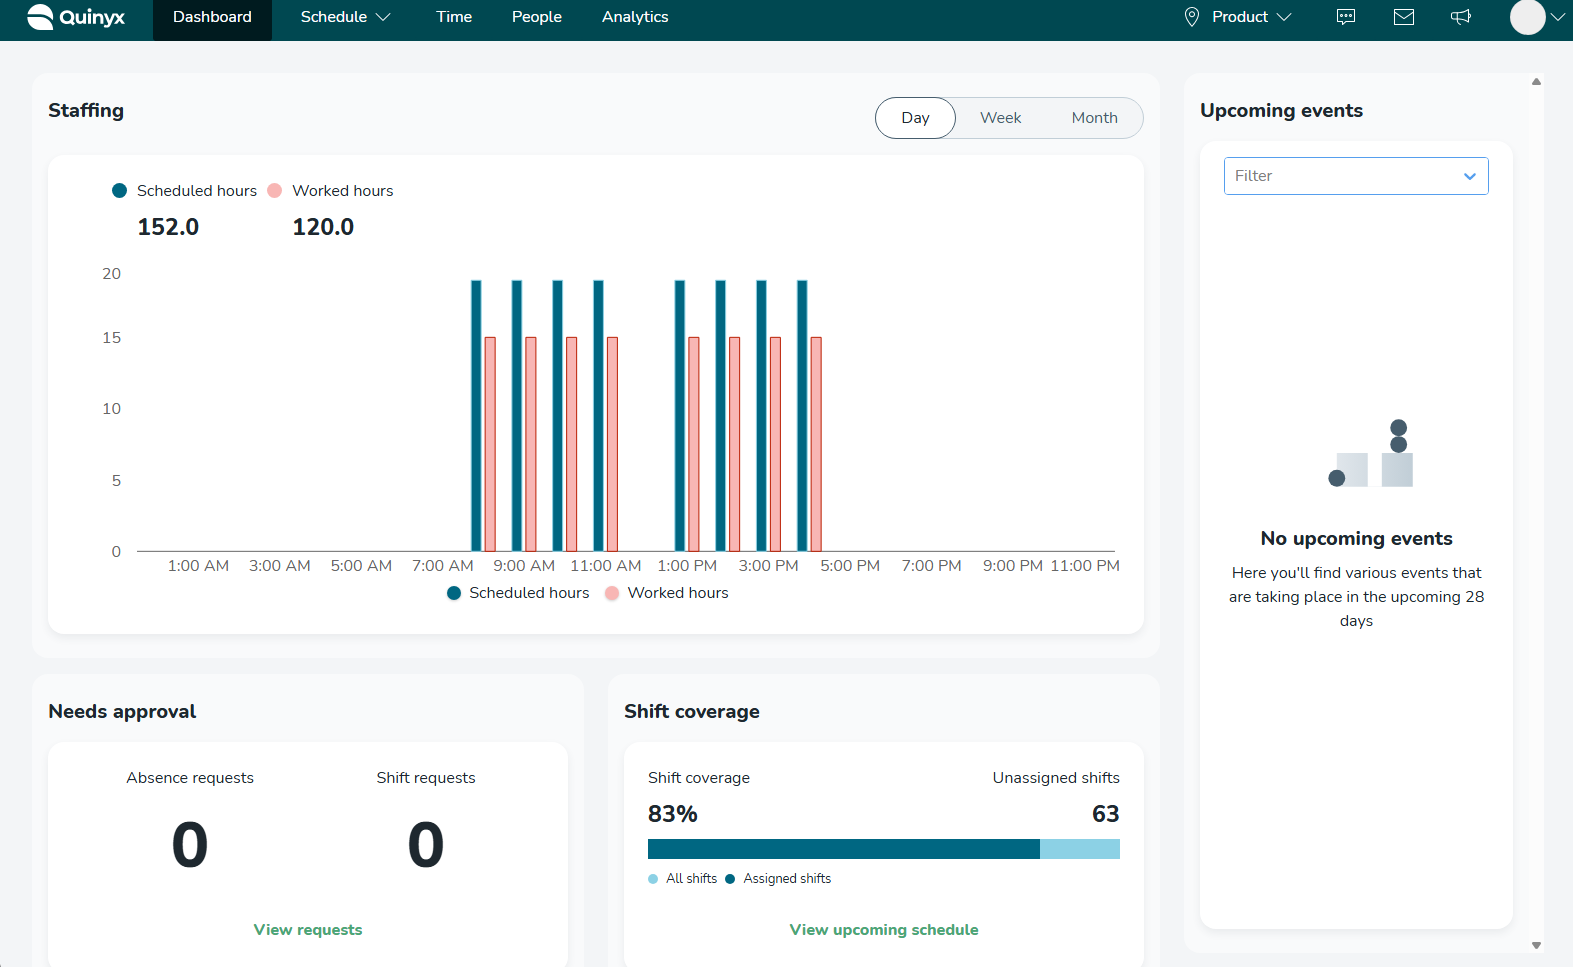Click the View requests link
Image resolution: width=1573 pixels, height=967 pixels.
308,930
